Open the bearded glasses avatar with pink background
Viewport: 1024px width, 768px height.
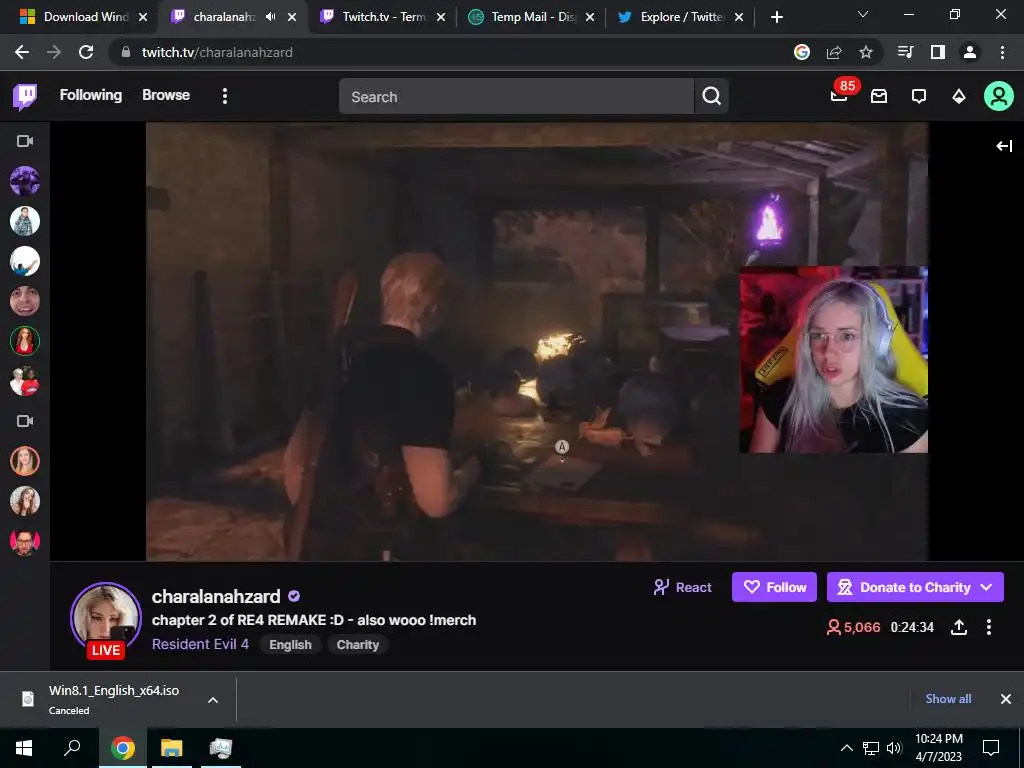[25, 541]
